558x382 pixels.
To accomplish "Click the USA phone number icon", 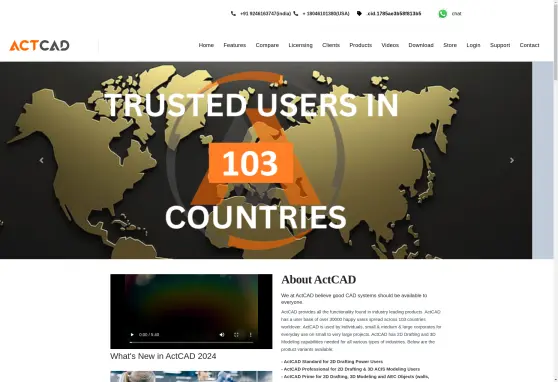I will point(296,14).
